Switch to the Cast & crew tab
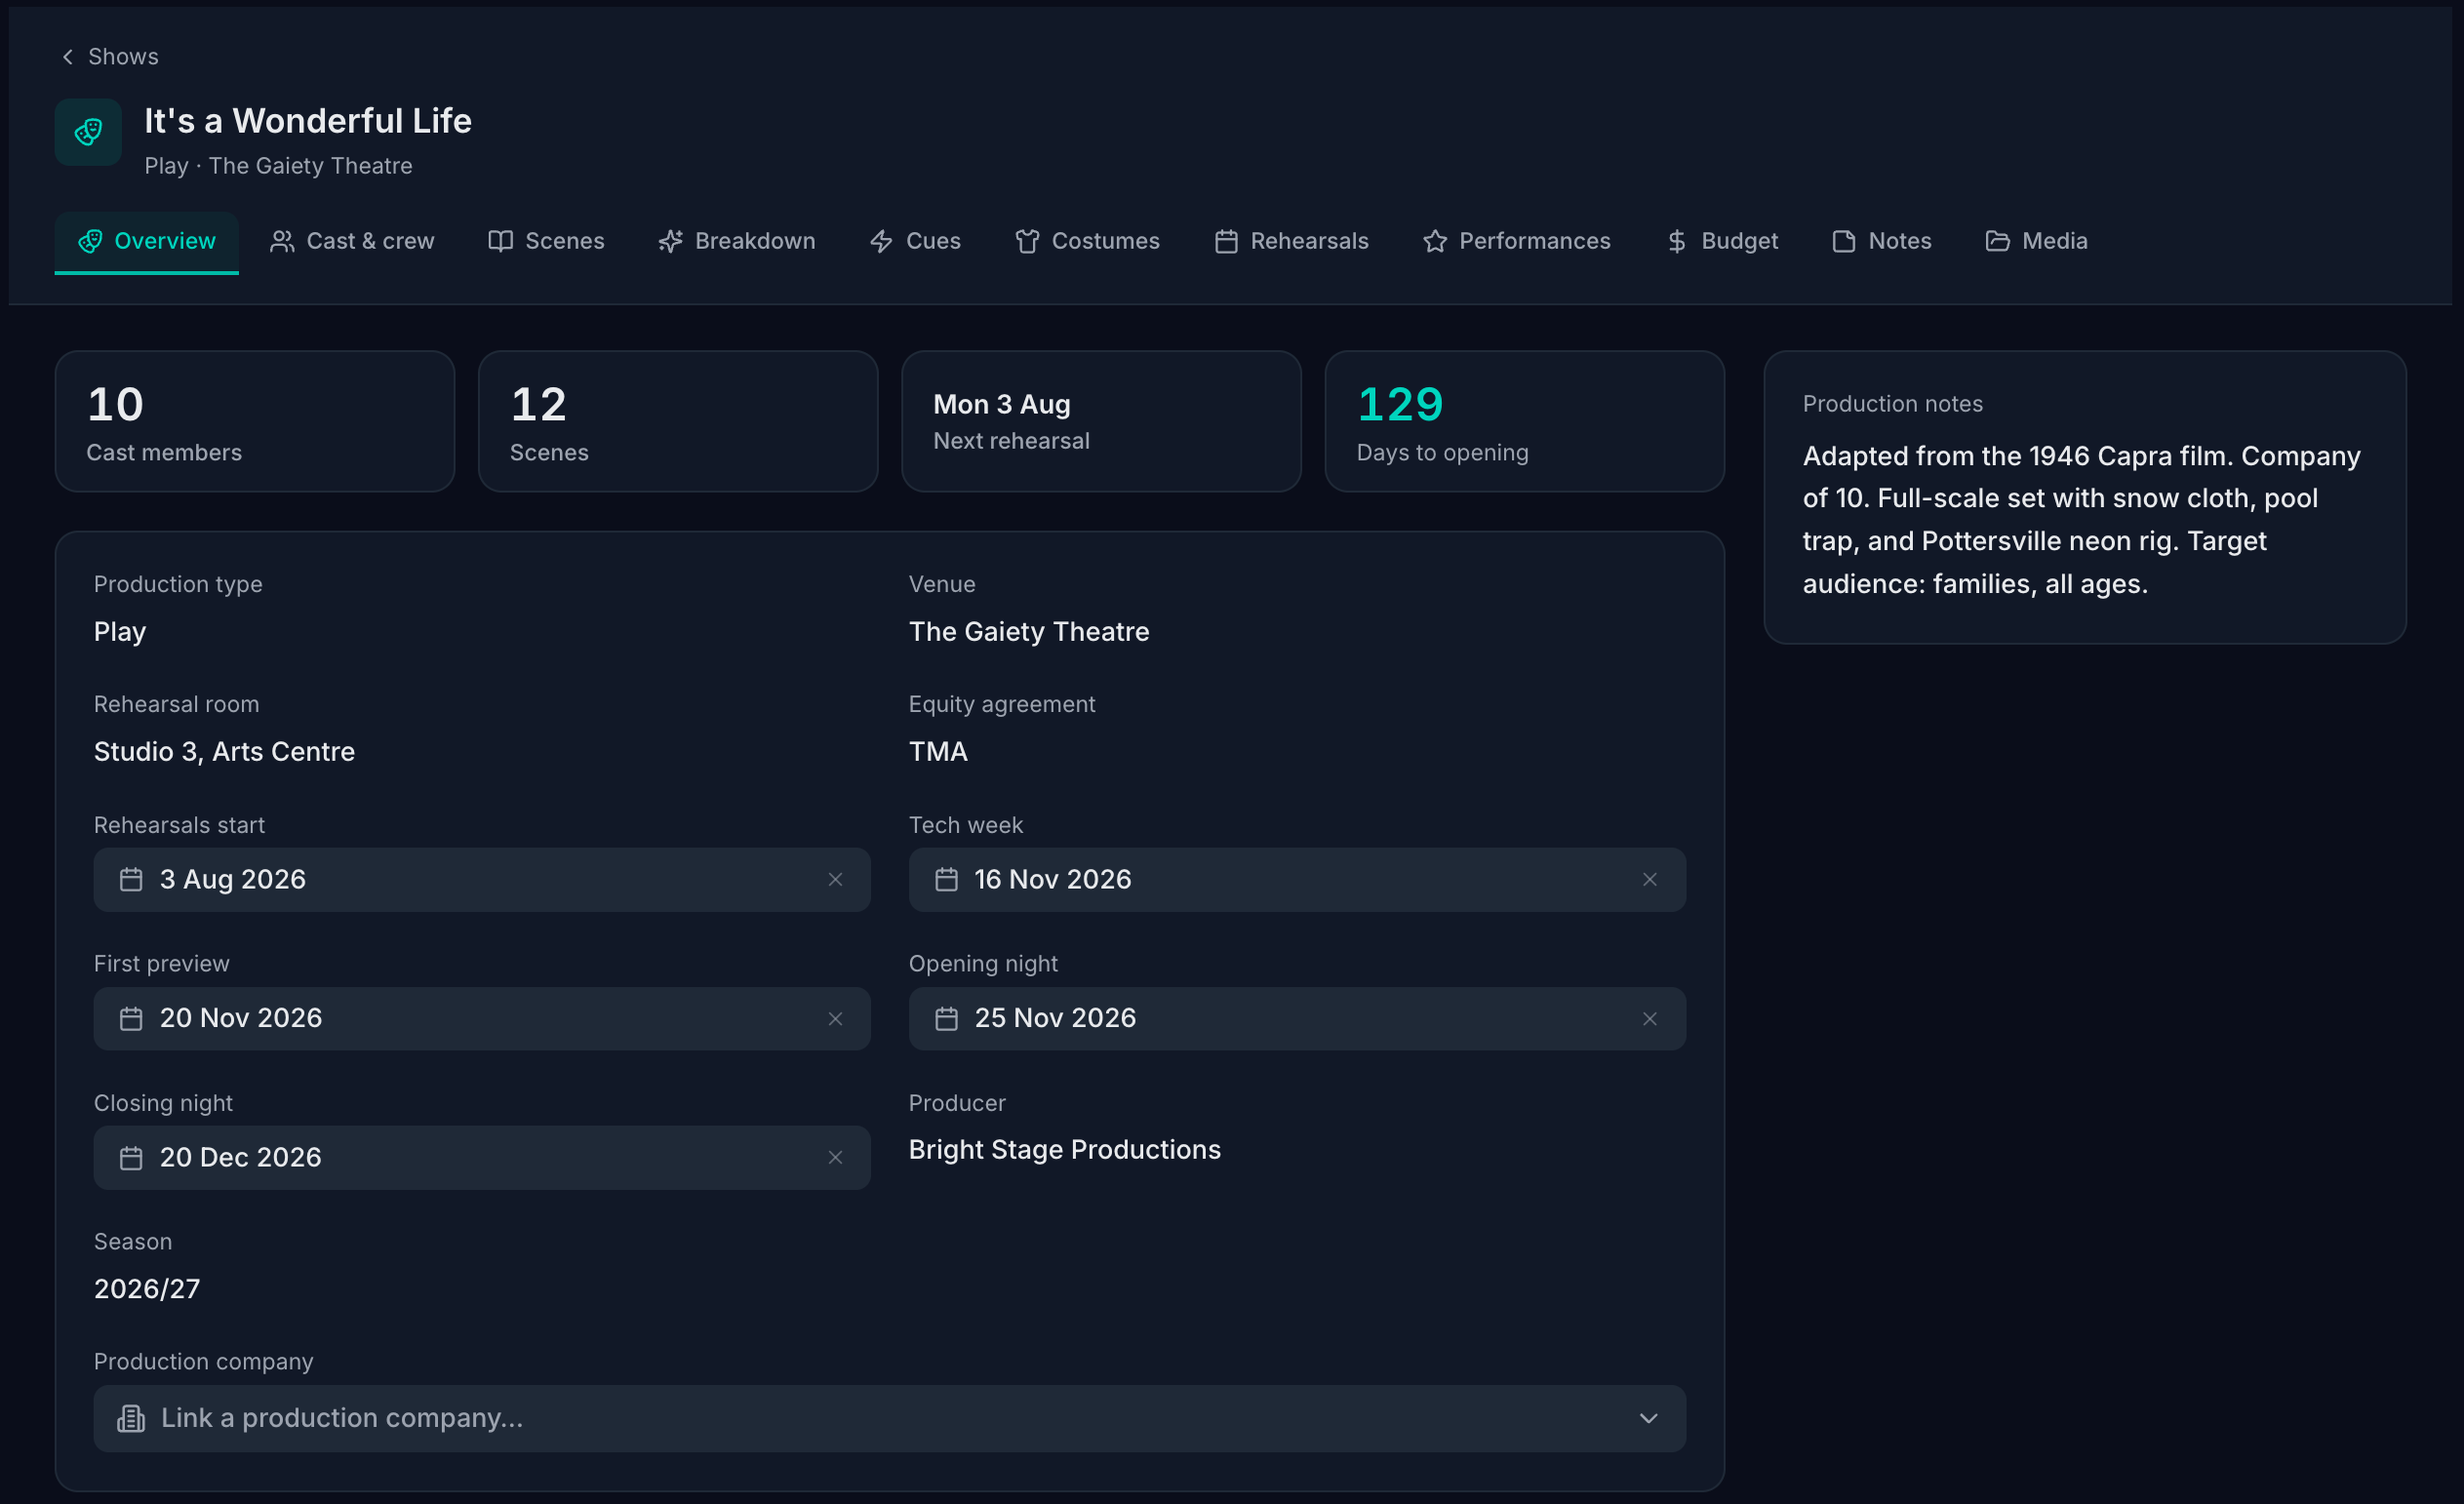The width and height of the screenshot is (2464, 1504). pyautogui.click(x=352, y=241)
